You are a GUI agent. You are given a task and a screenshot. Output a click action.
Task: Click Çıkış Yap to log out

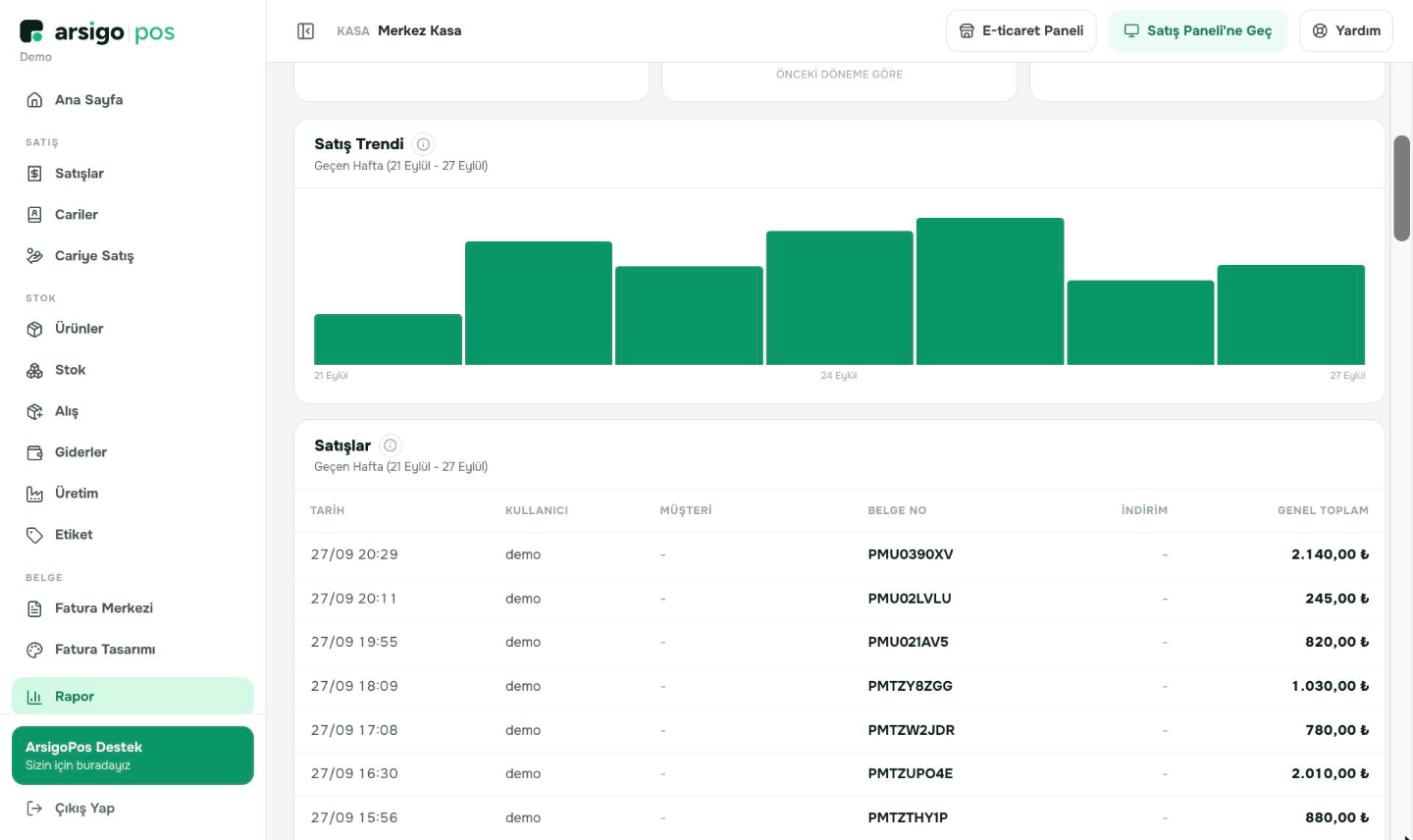click(133, 808)
